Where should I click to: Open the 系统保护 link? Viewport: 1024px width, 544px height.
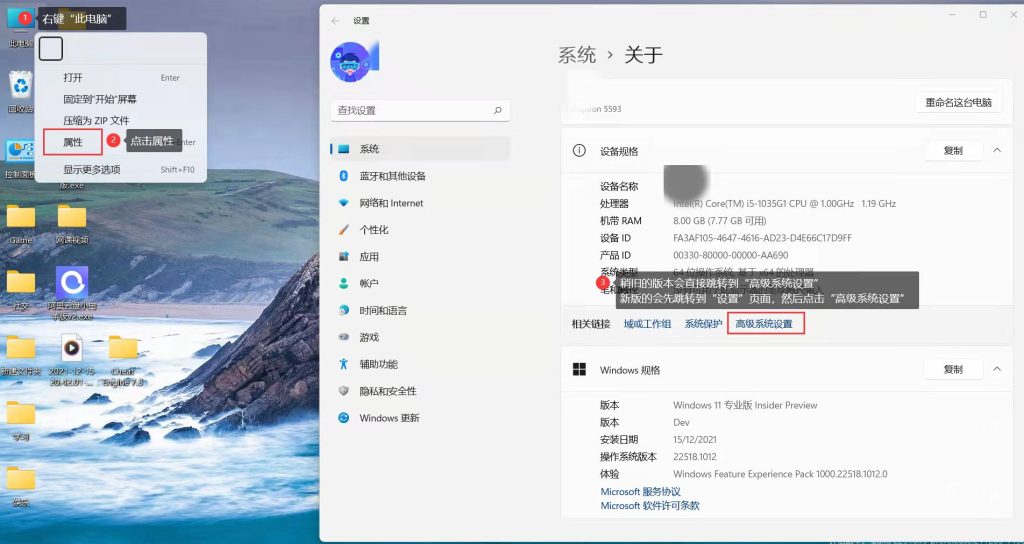click(x=703, y=323)
